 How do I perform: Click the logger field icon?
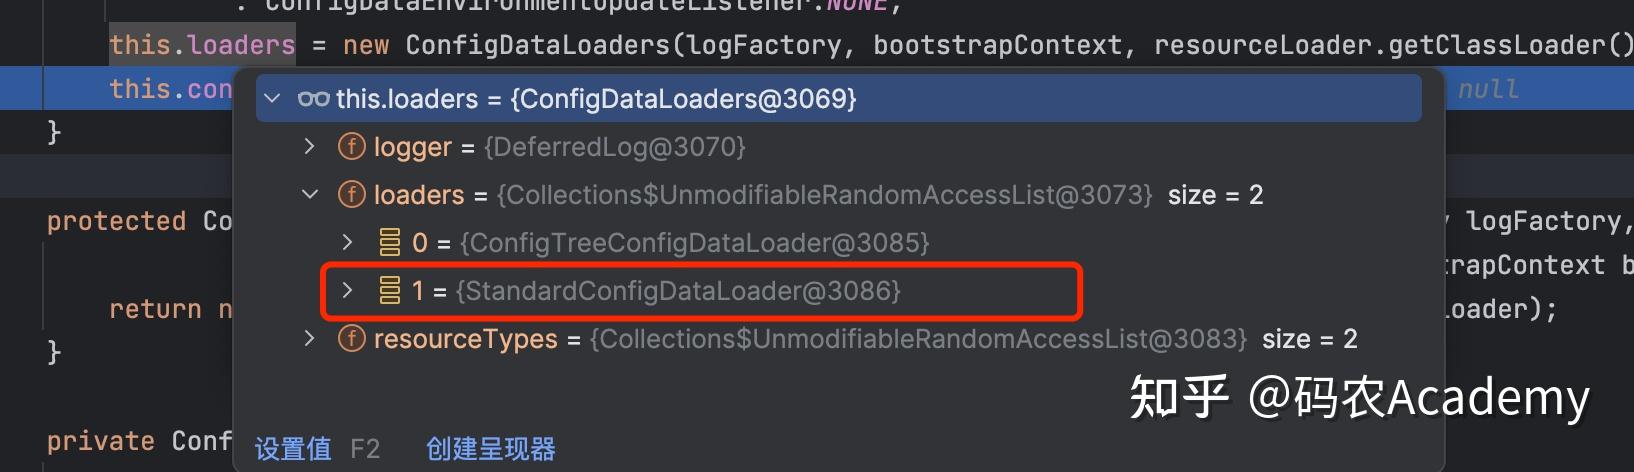(x=352, y=147)
